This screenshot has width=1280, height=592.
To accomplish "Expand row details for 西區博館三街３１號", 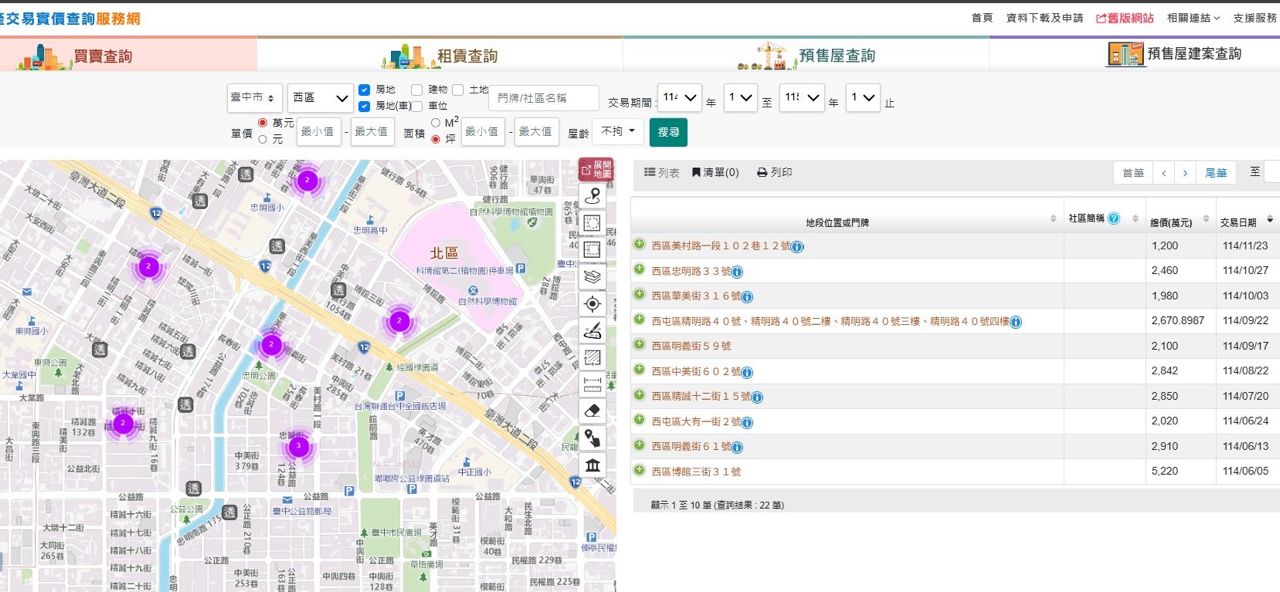I will [x=639, y=470].
